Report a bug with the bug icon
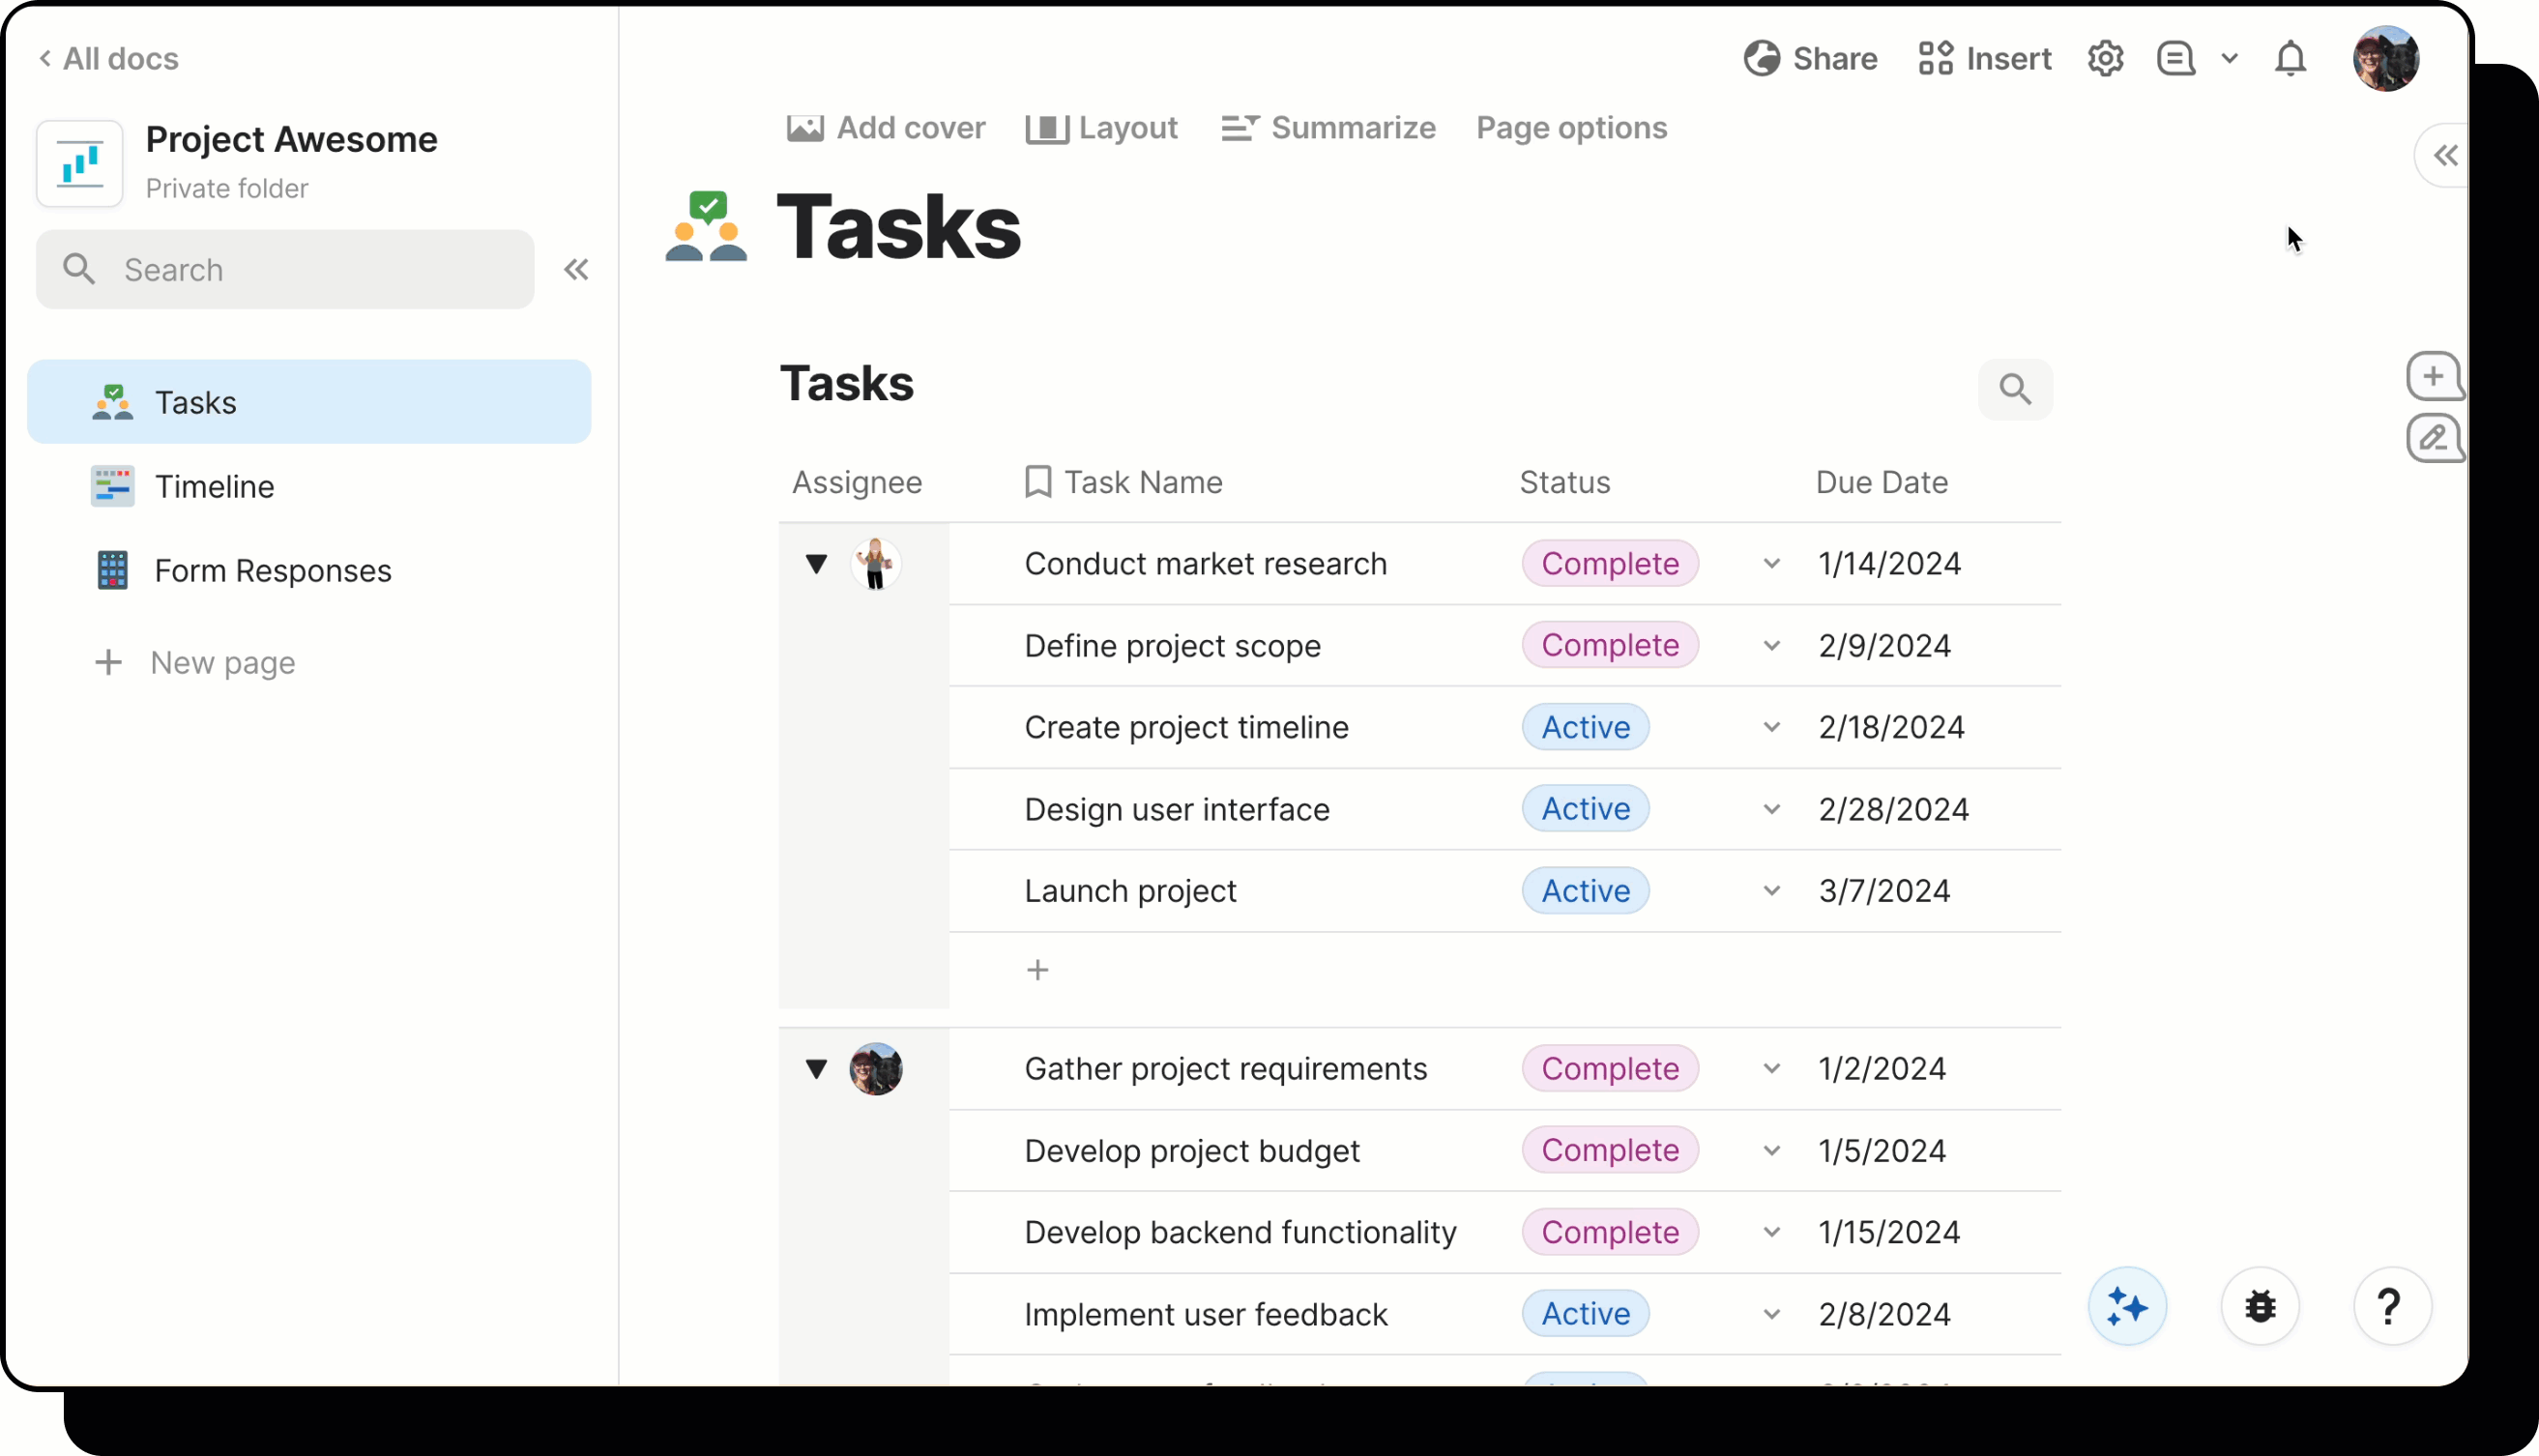 [x=2260, y=1306]
